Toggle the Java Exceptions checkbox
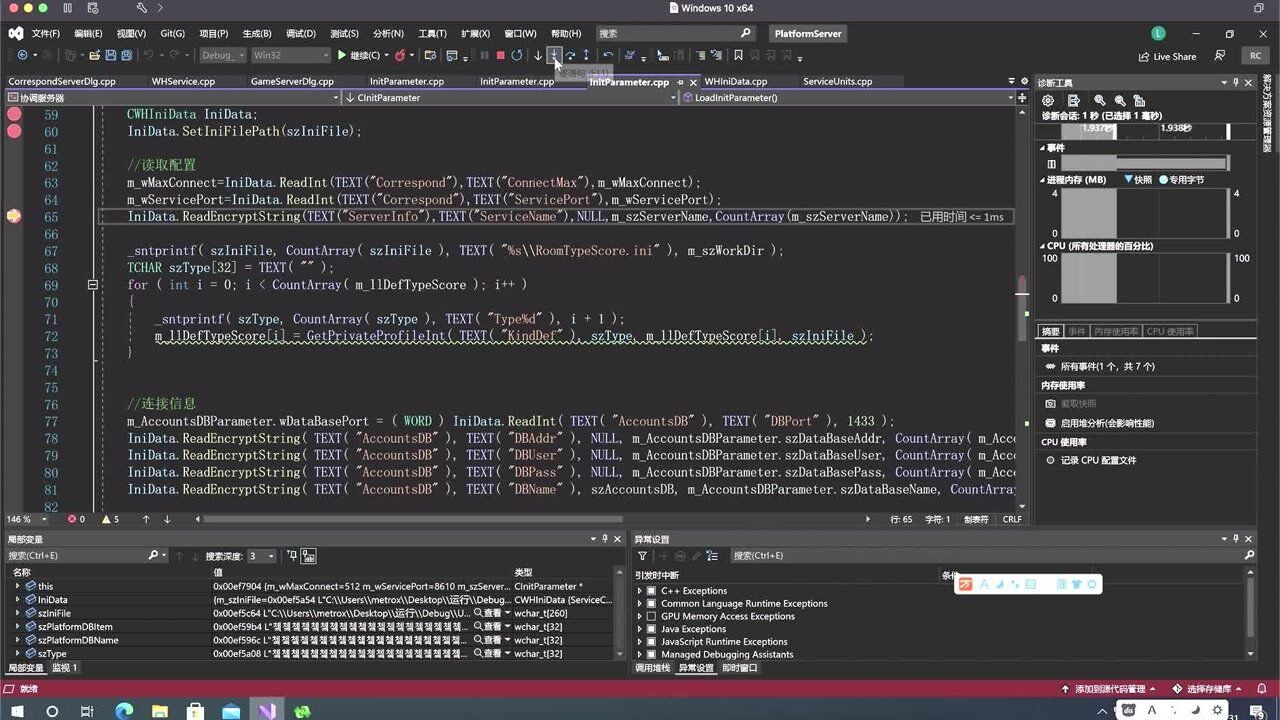Screen dimensions: 1280x720 click(651, 630)
